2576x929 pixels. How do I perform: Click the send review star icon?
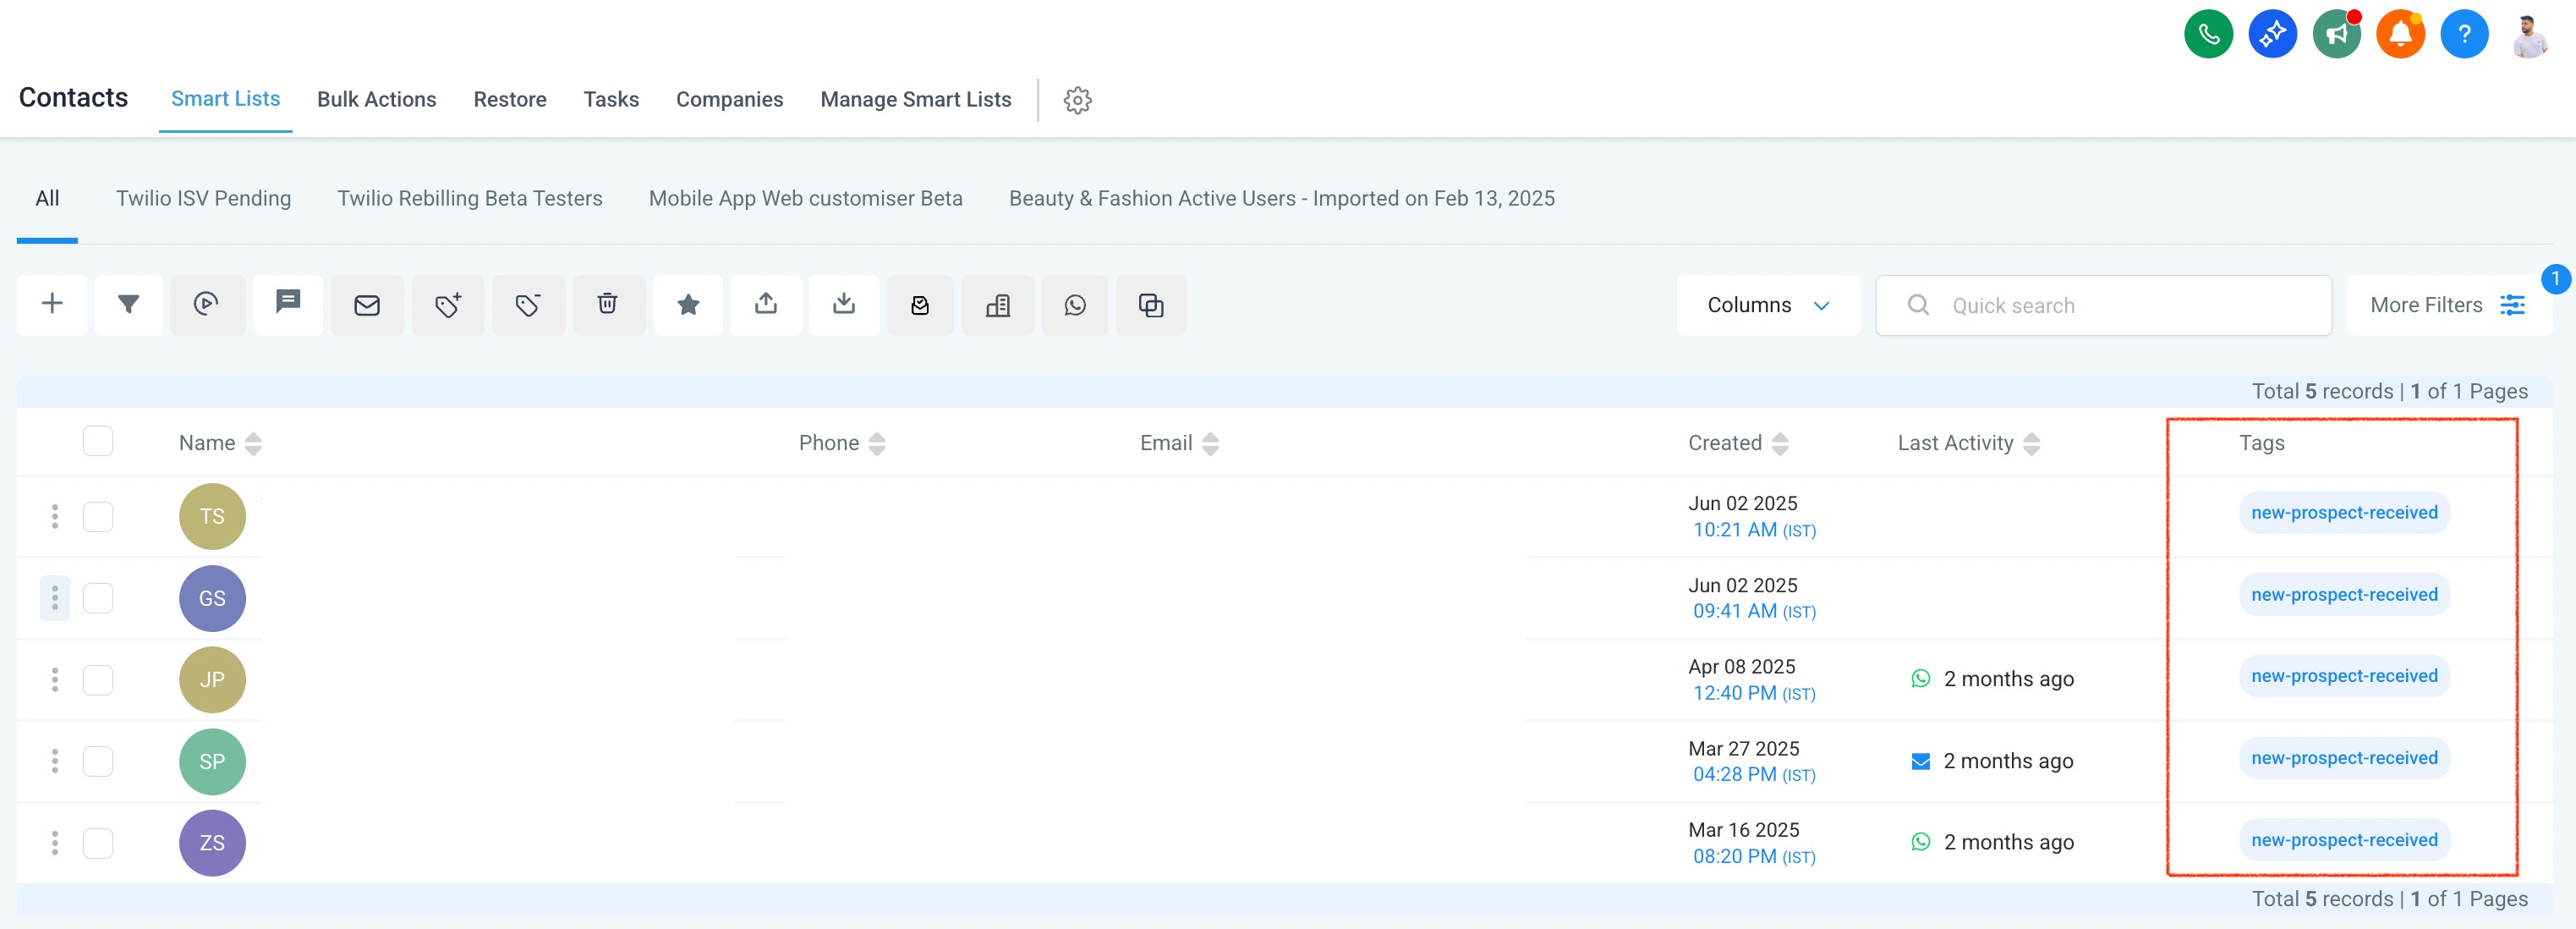pyautogui.click(x=688, y=305)
